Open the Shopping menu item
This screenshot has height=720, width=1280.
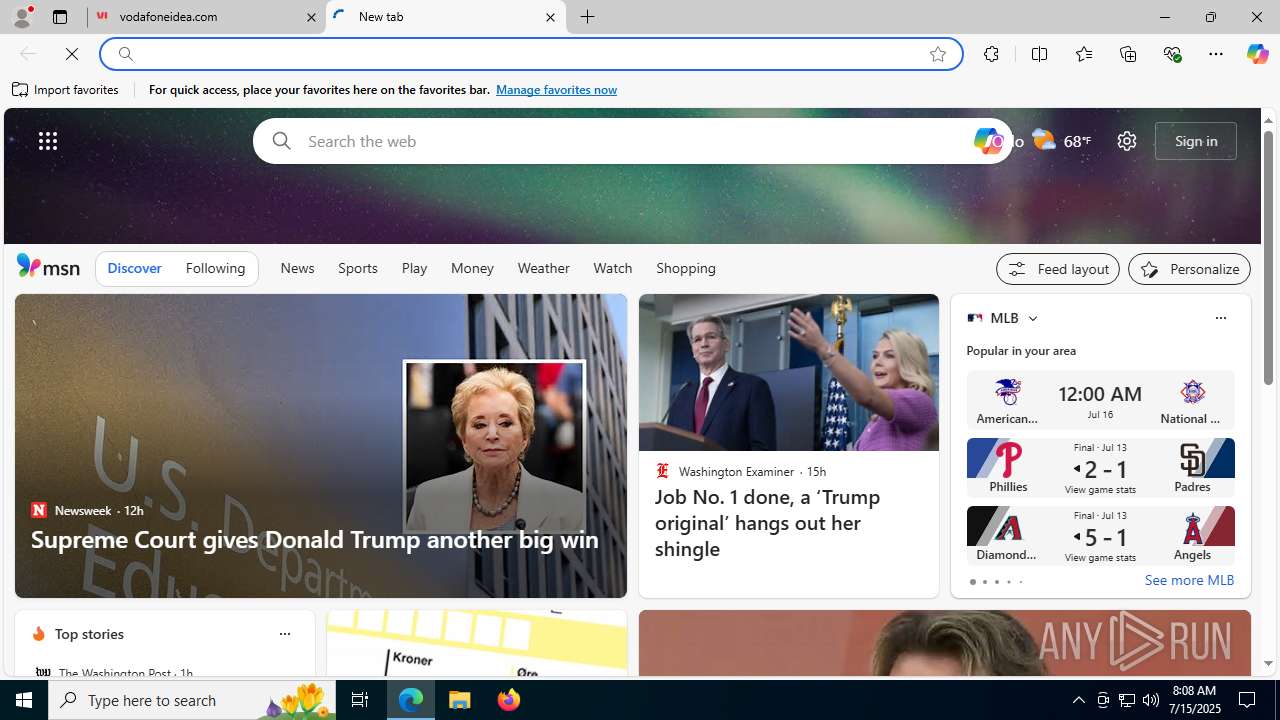(x=686, y=269)
